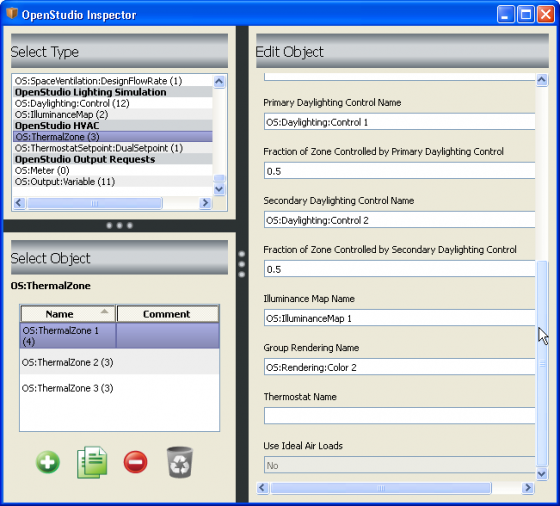The height and width of the screenshot is (506, 560).
Task: Click the copy selected object icon
Action: pyautogui.click(x=92, y=462)
